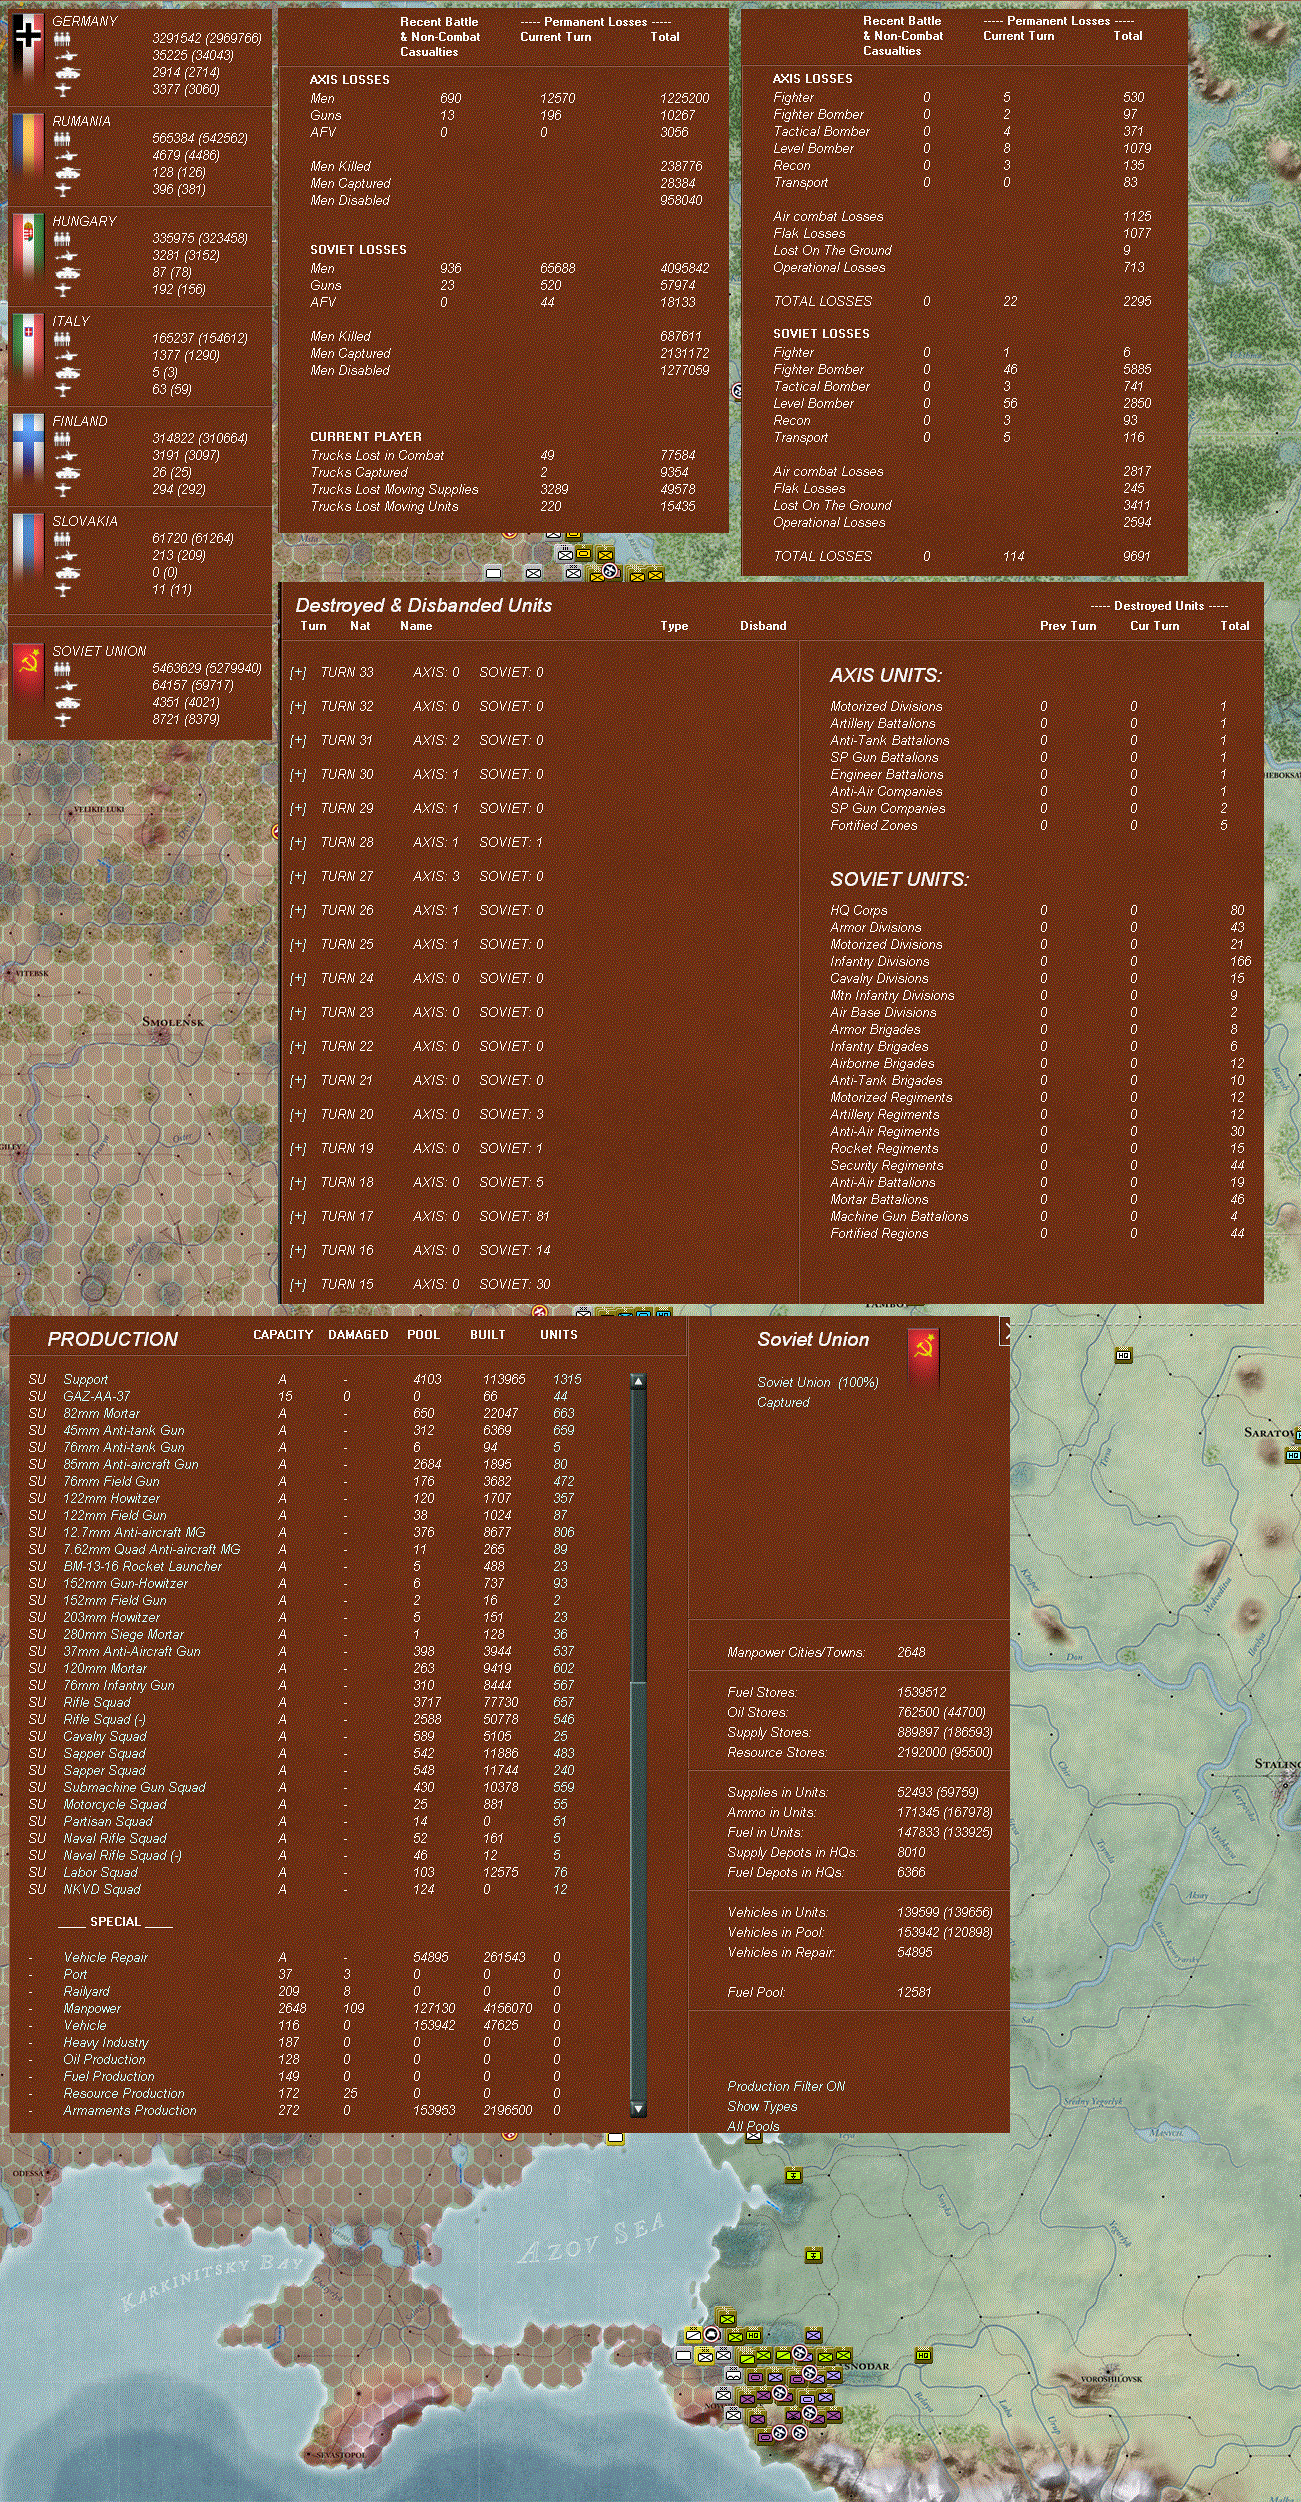Click Finland's aircraft strength icon
Image resolution: width=1301 pixels, height=2502 pixels.
coord(64,490)
